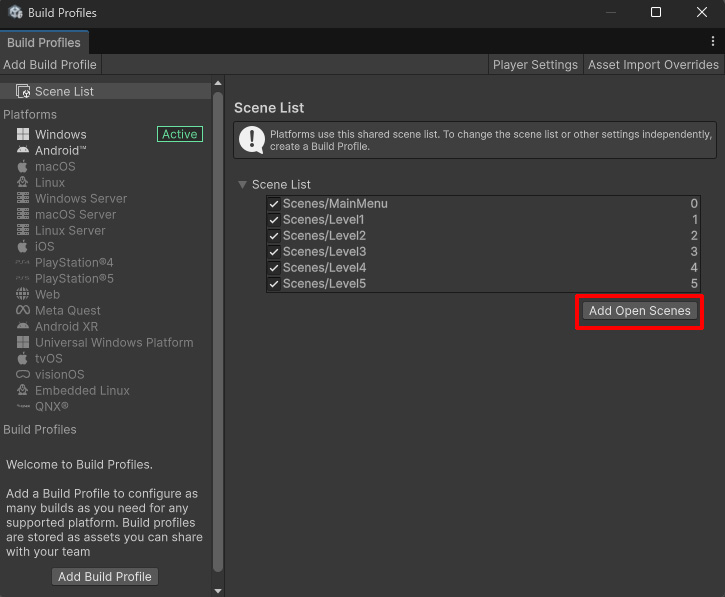Image resolution: width=725 pixels, height=597 pixels.
Task: Maximize the Build Profiles window
Action: [656, 12]
